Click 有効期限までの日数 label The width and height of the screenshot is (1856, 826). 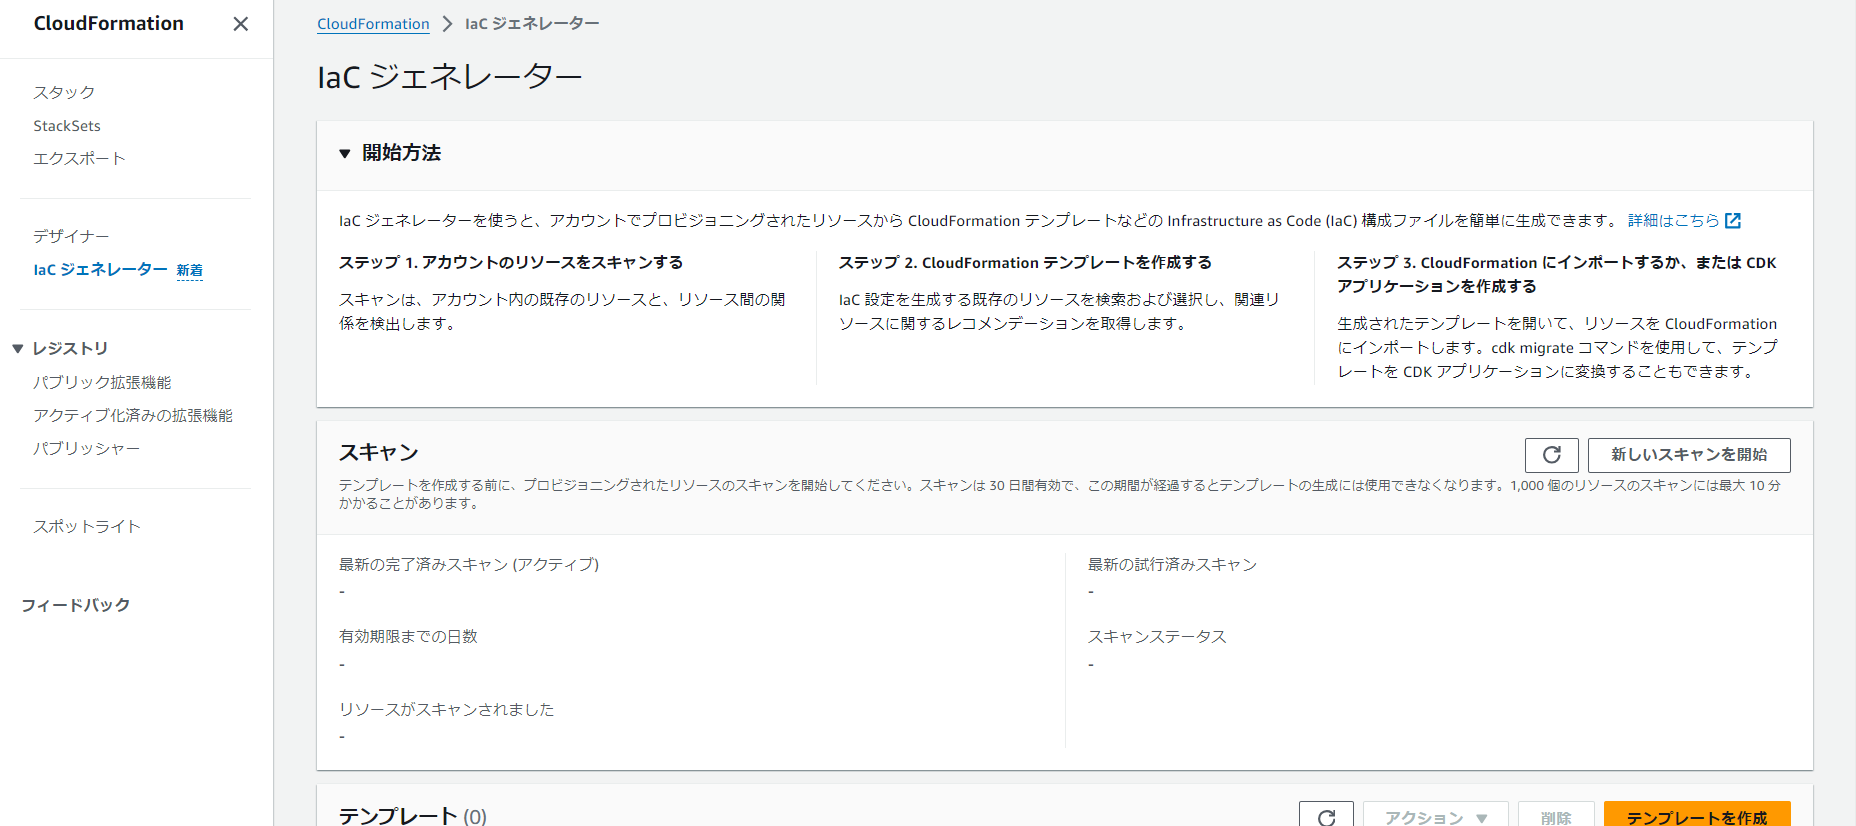(x=408, y=637)
